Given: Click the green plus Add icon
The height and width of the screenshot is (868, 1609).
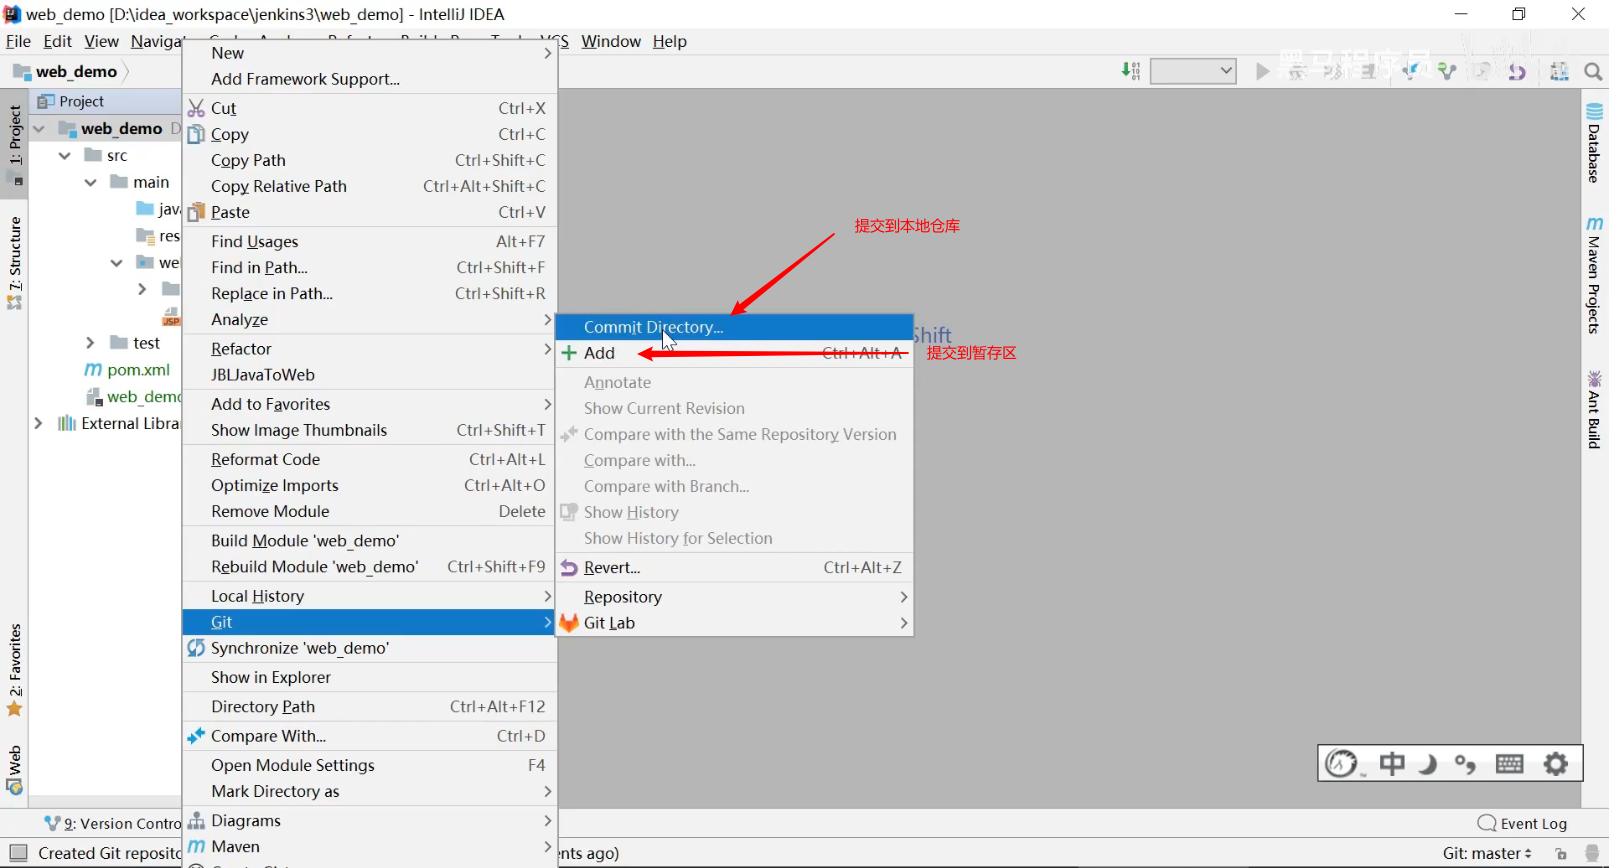Looking at the screenshot, I should 569,353.
